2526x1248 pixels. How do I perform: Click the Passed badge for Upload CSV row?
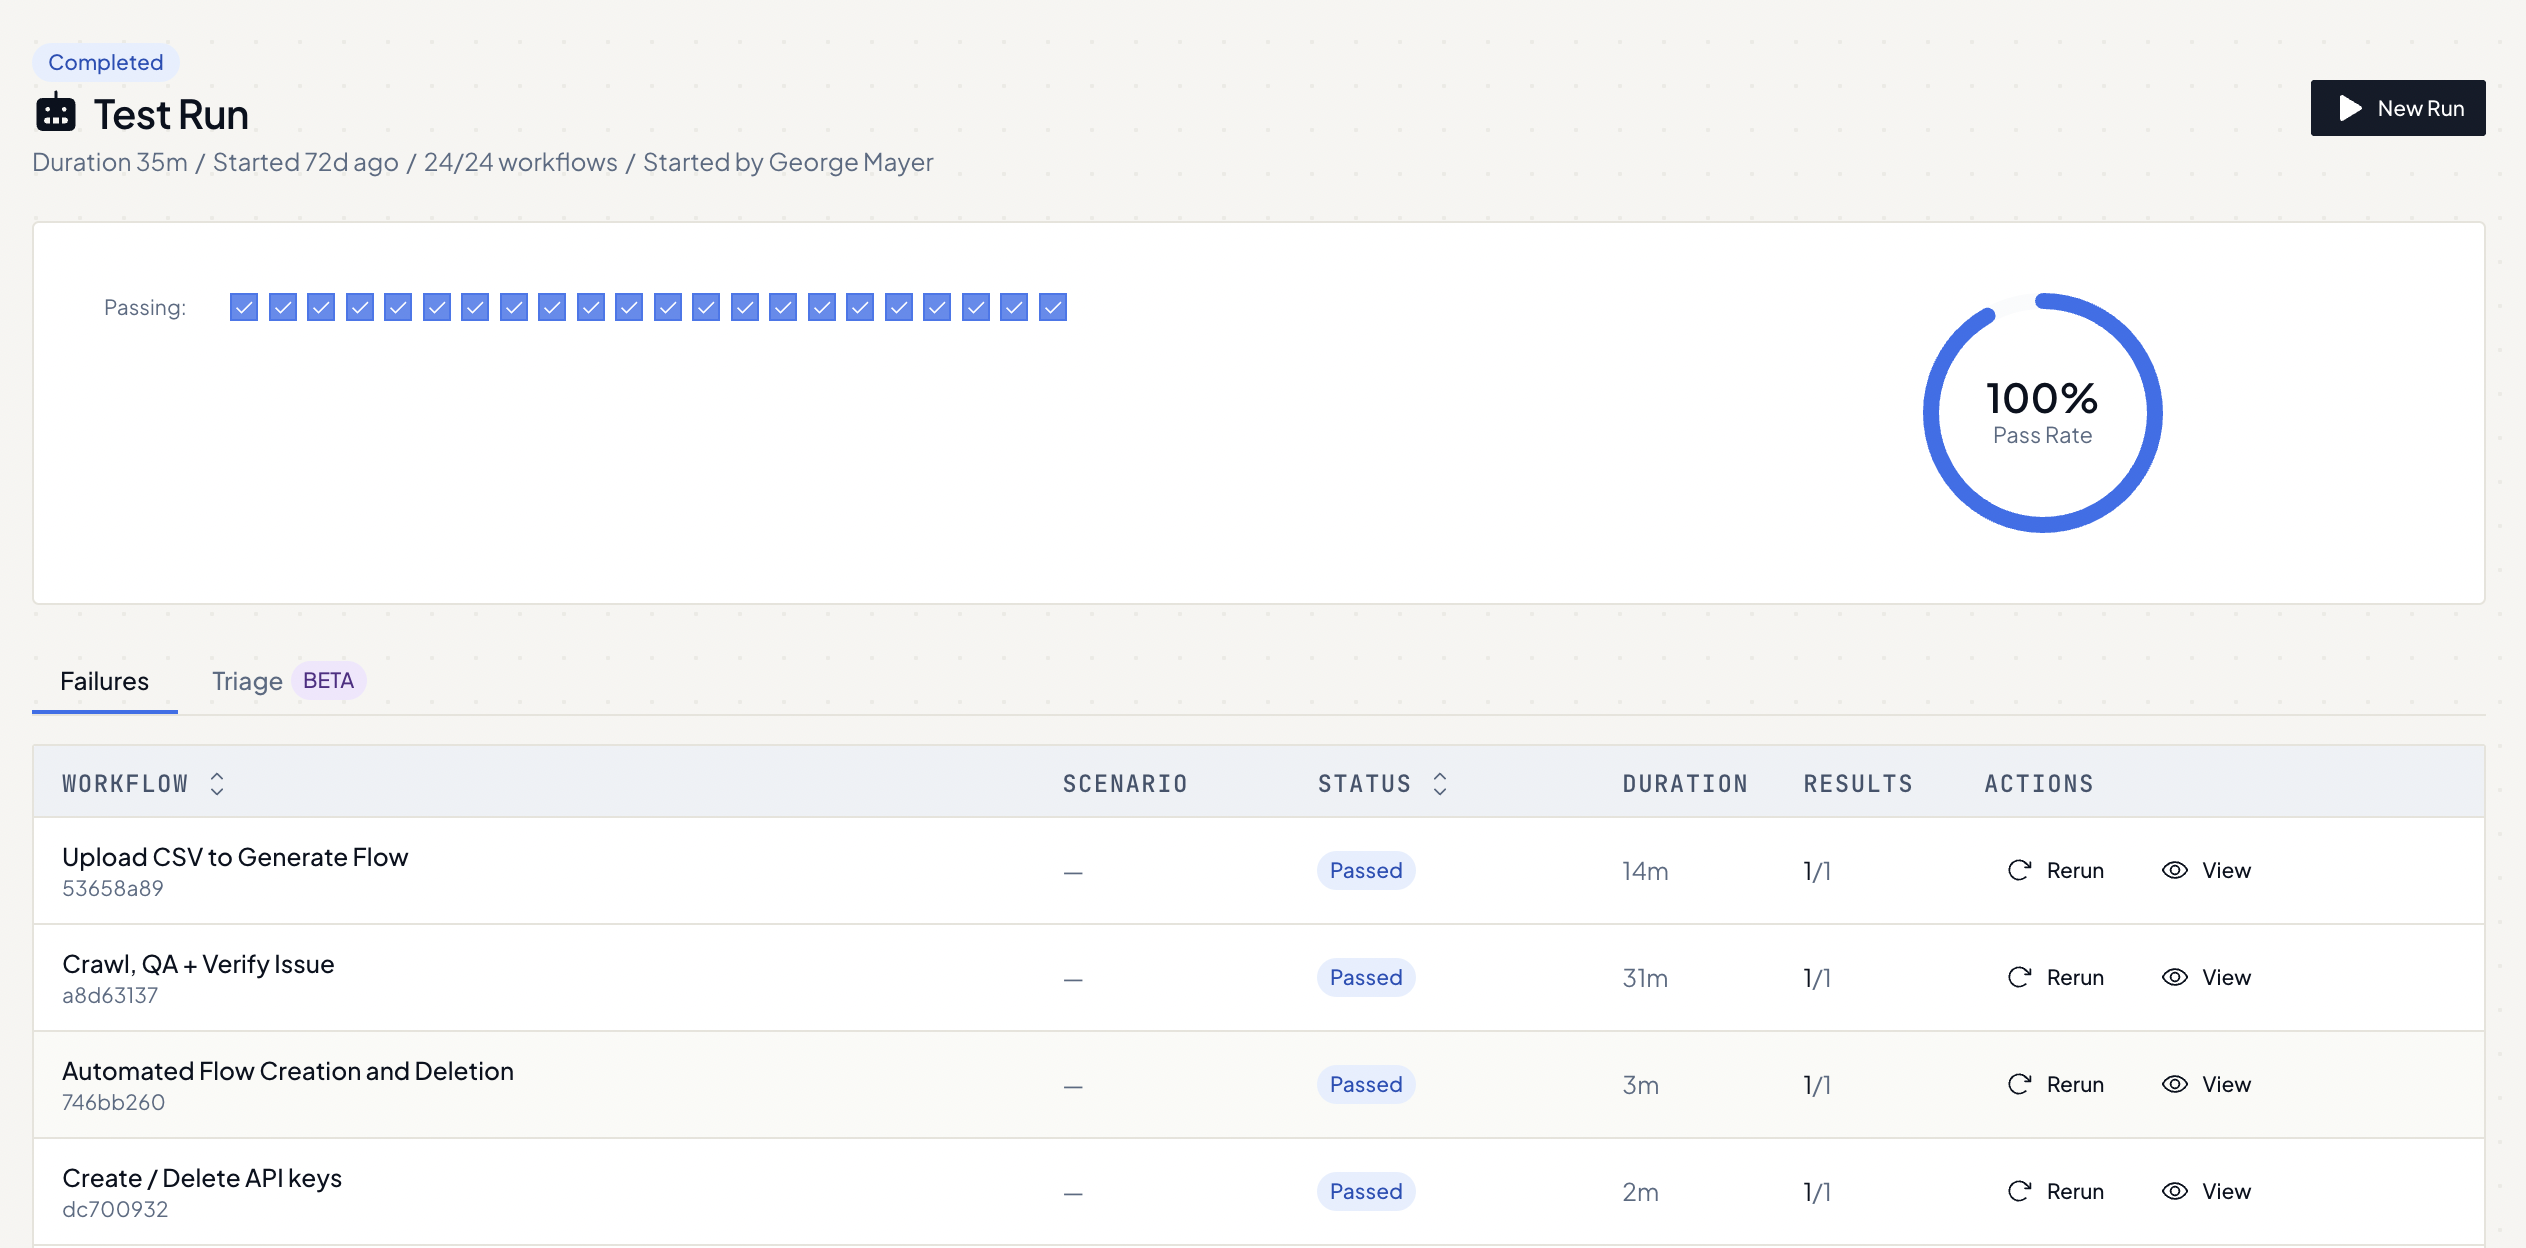pyautogui.click(x=1366, y=871)
